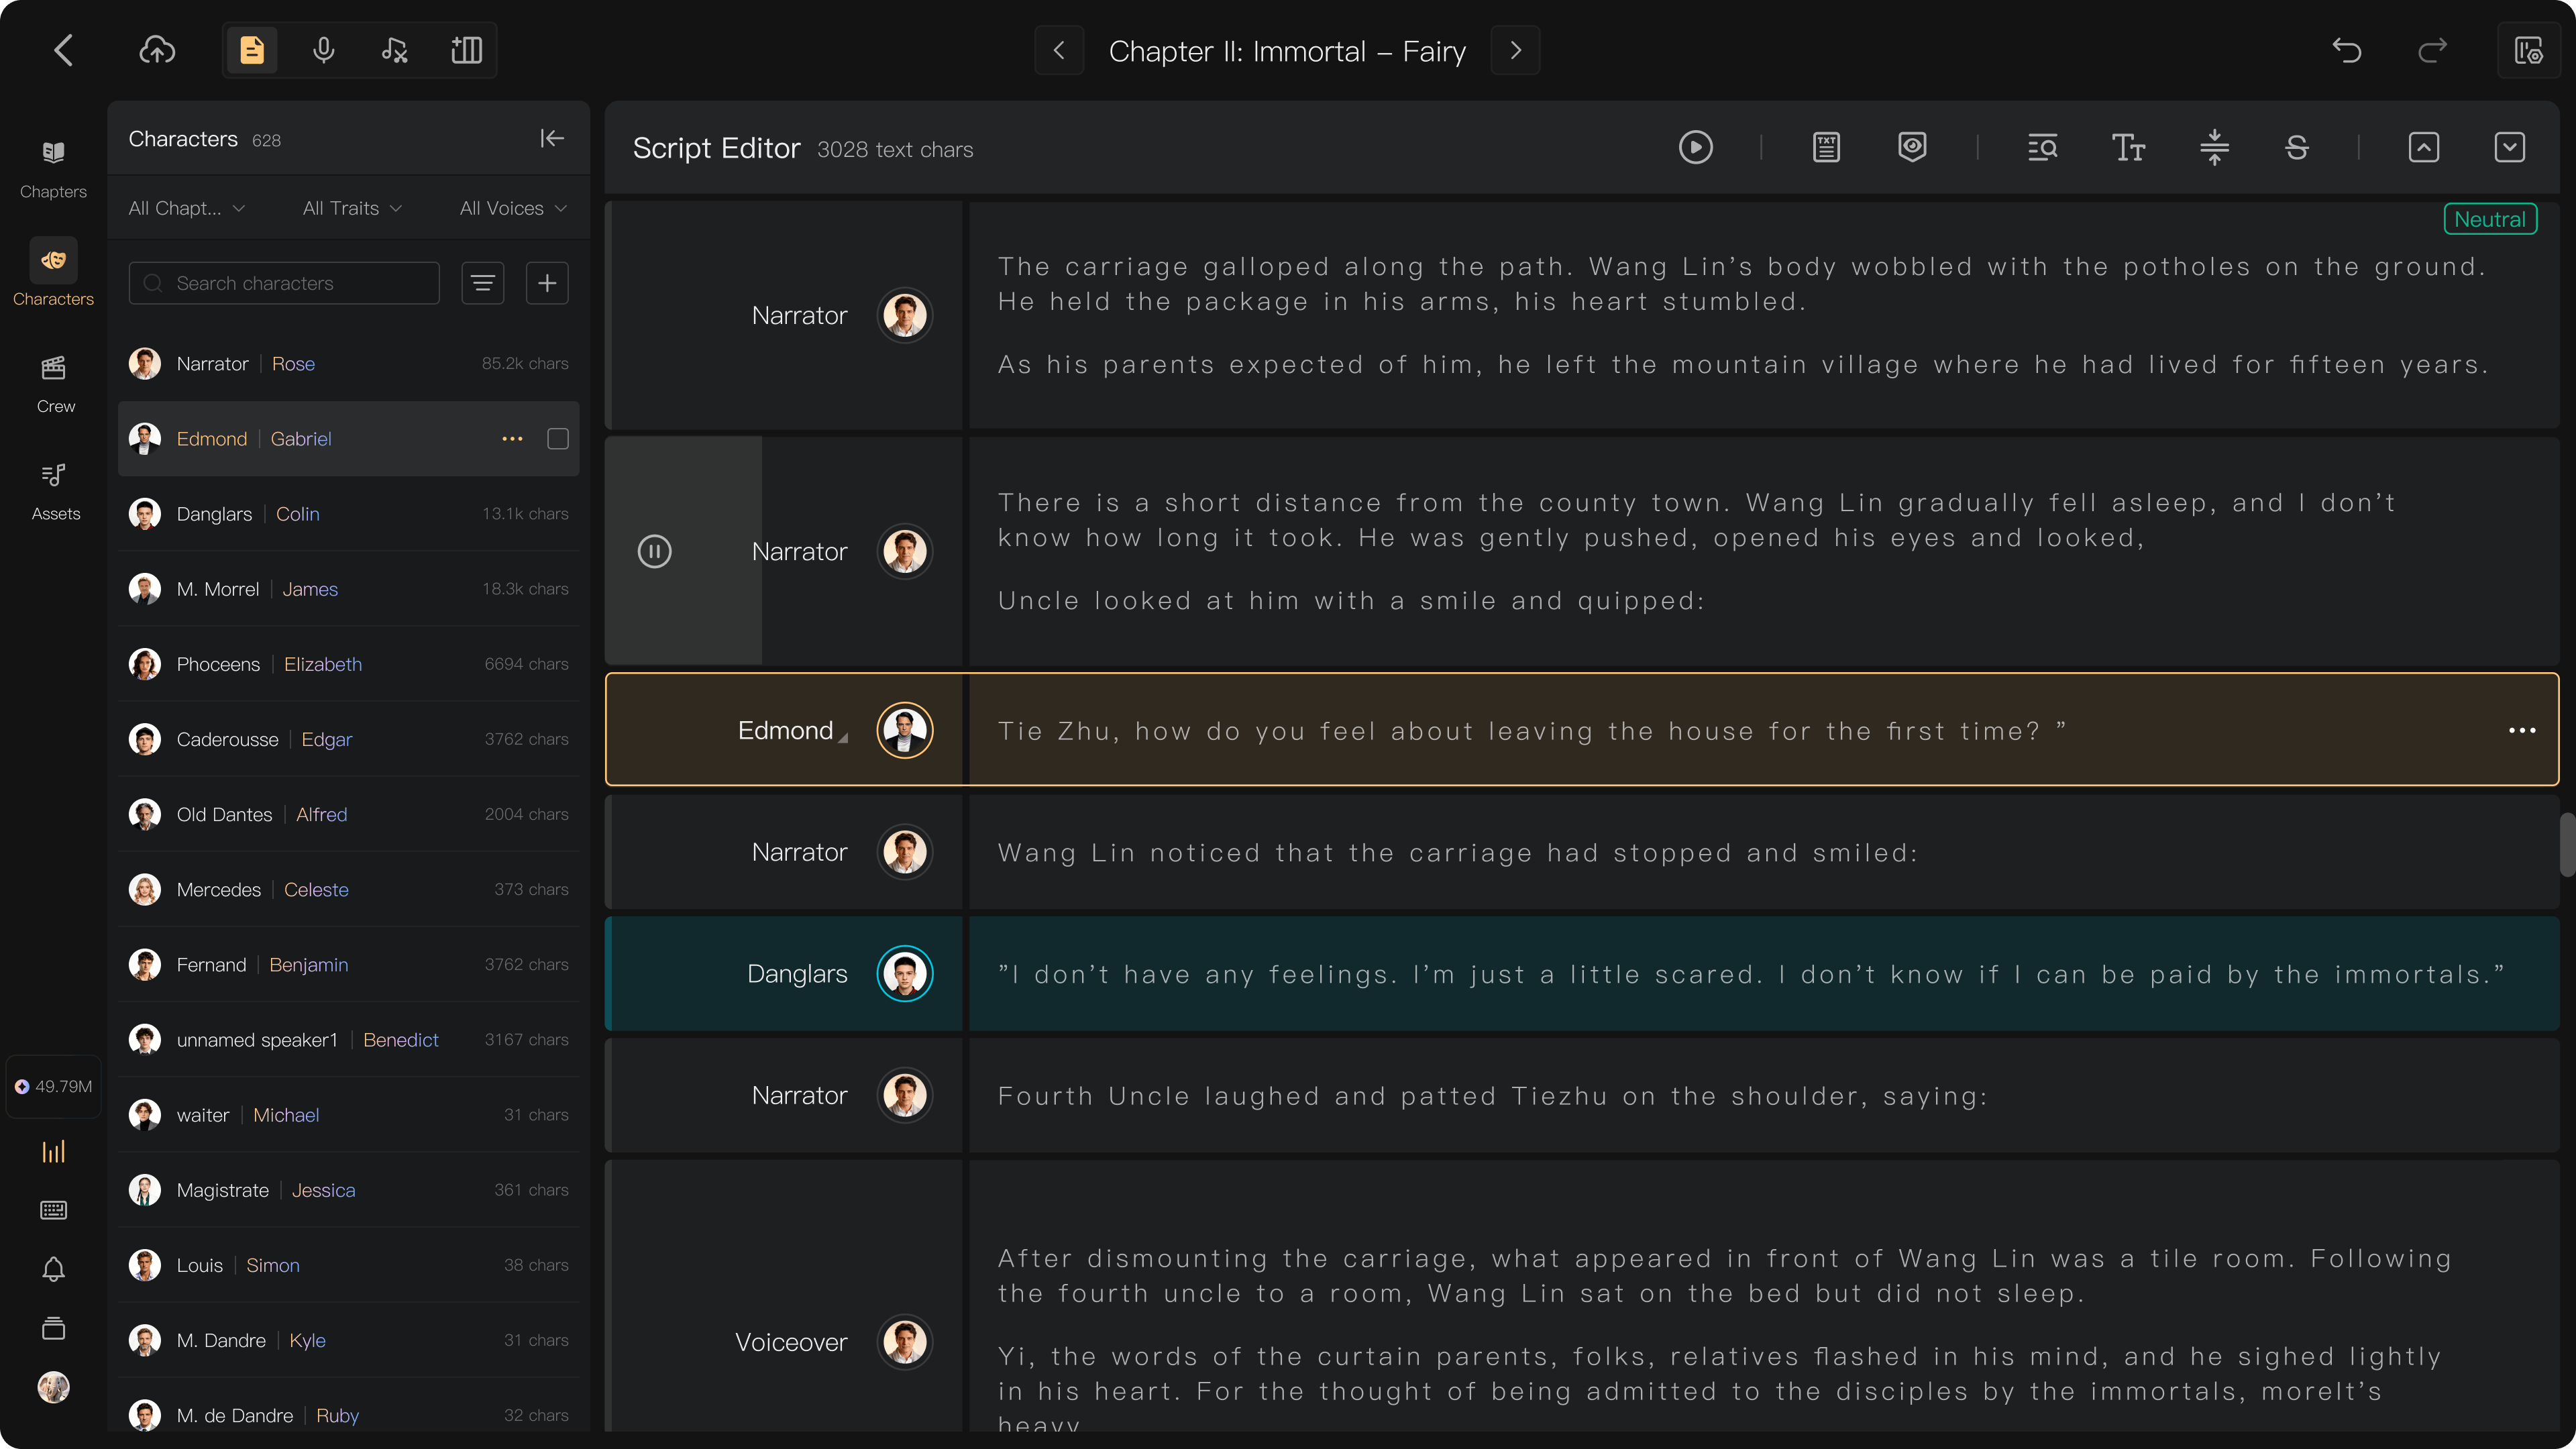Viewport: 2576px width, 1449px height.
Task: Open more options for Edmond in character list
Action: tap(512, 439)
